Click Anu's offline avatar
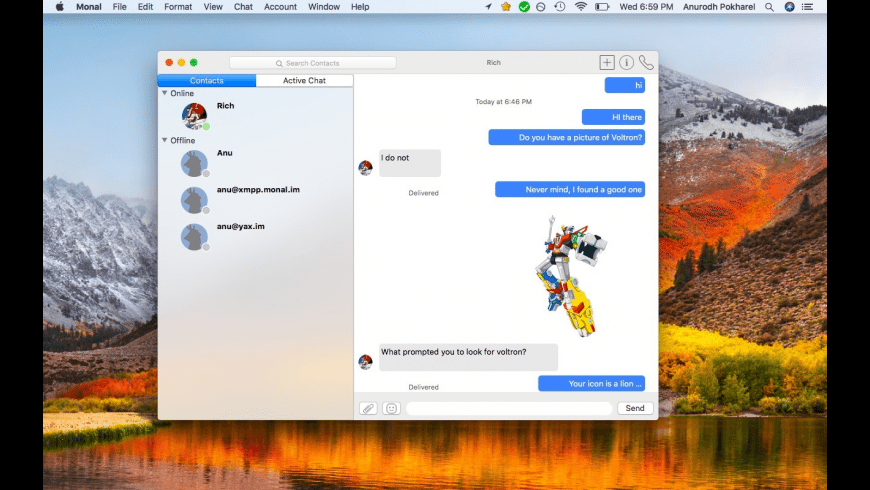 click(x=194, y=163)
